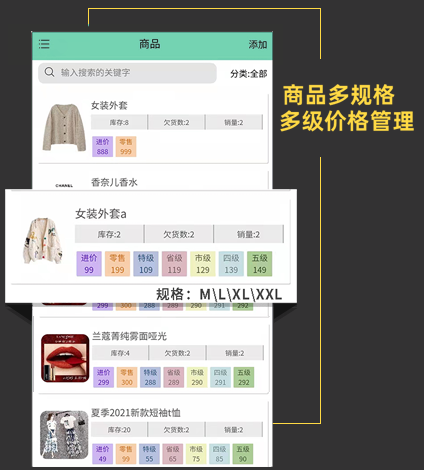Select 省级 289 tag of 兰蔻 lipstick

(174, 377)
